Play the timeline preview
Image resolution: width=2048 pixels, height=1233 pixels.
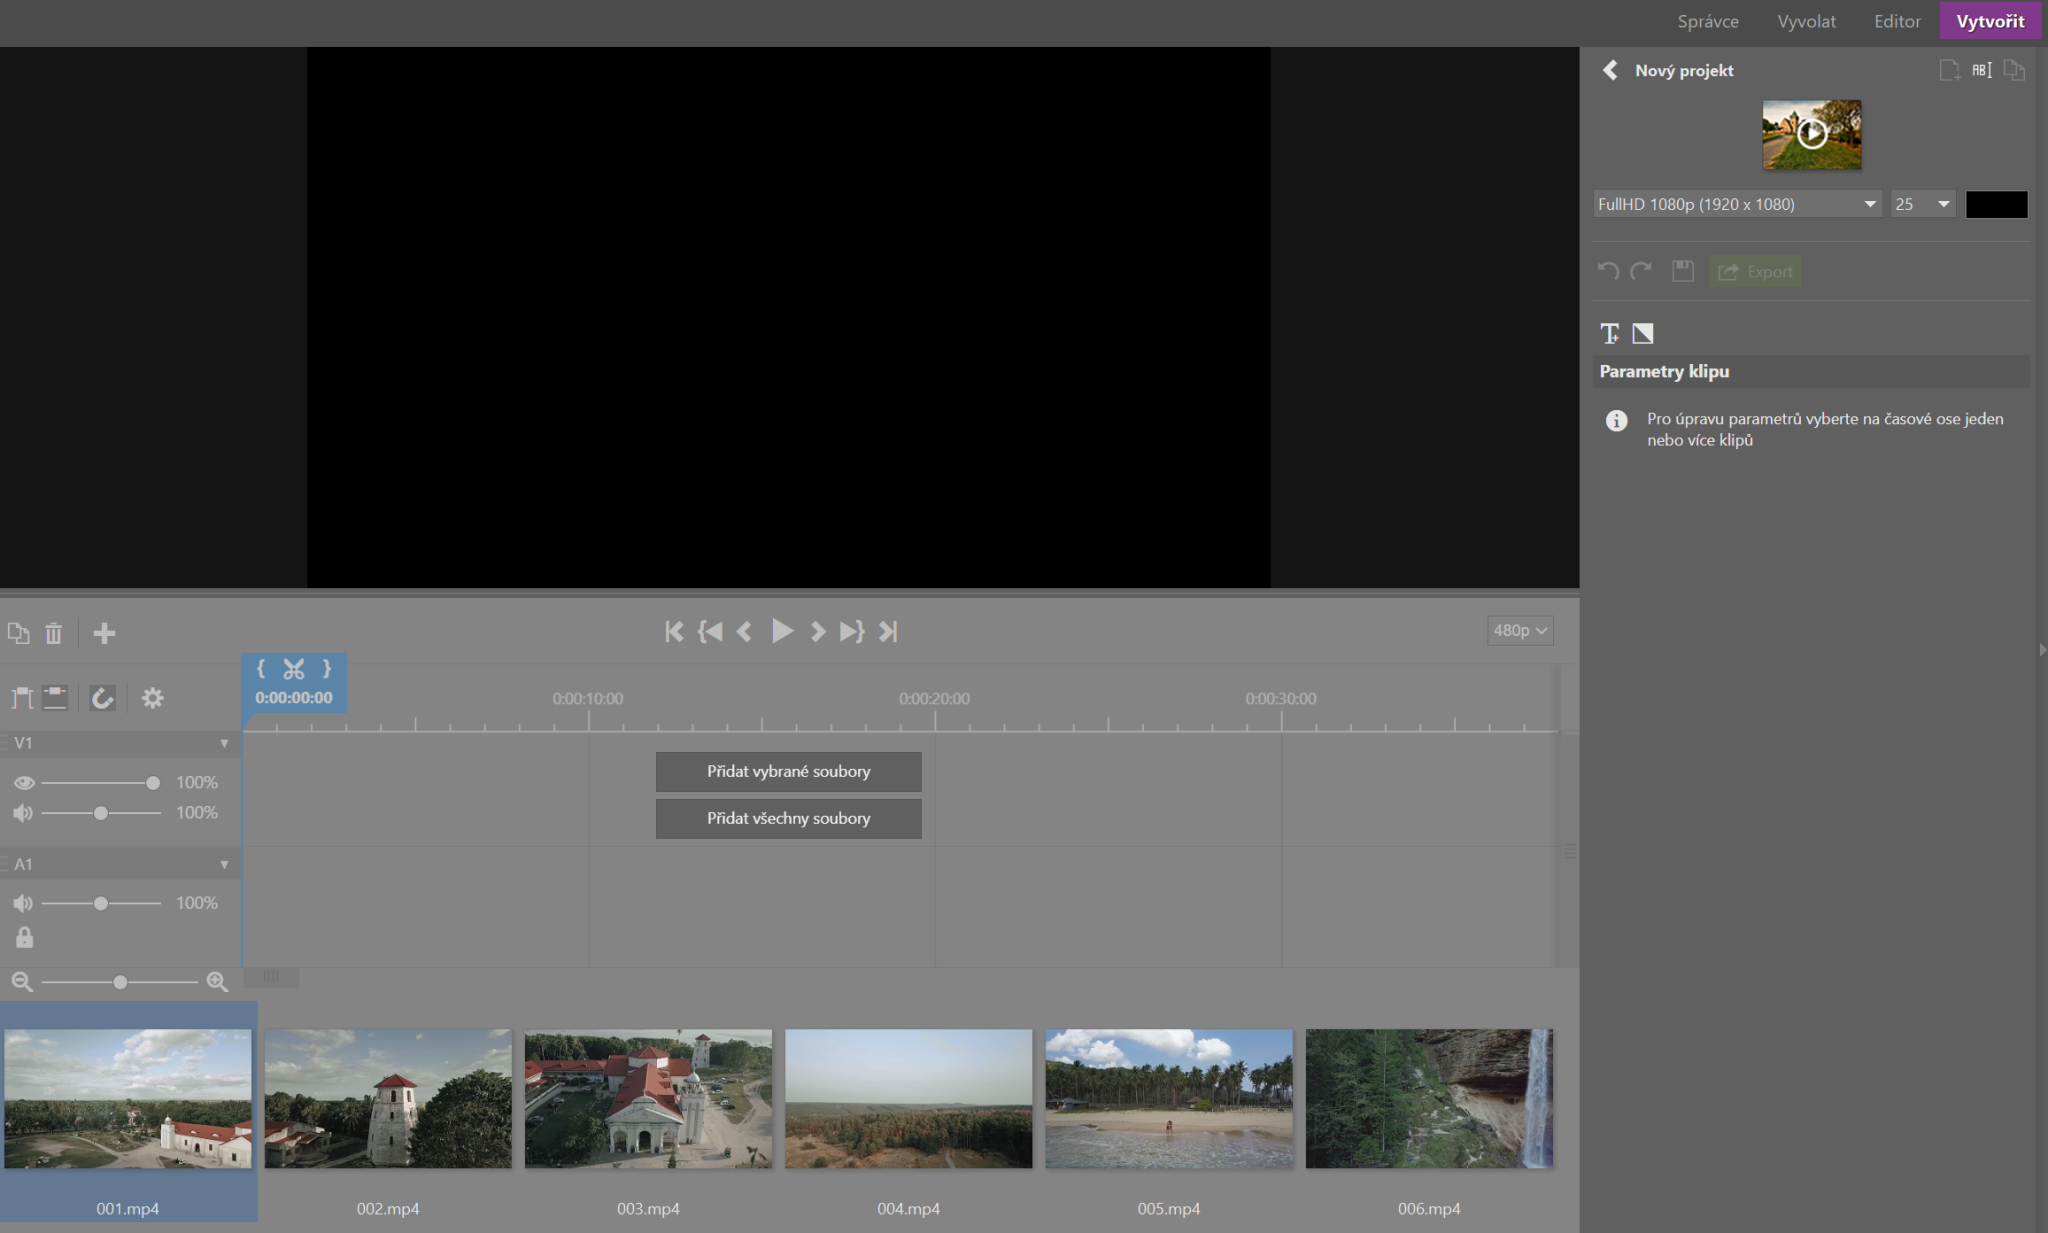782,631
